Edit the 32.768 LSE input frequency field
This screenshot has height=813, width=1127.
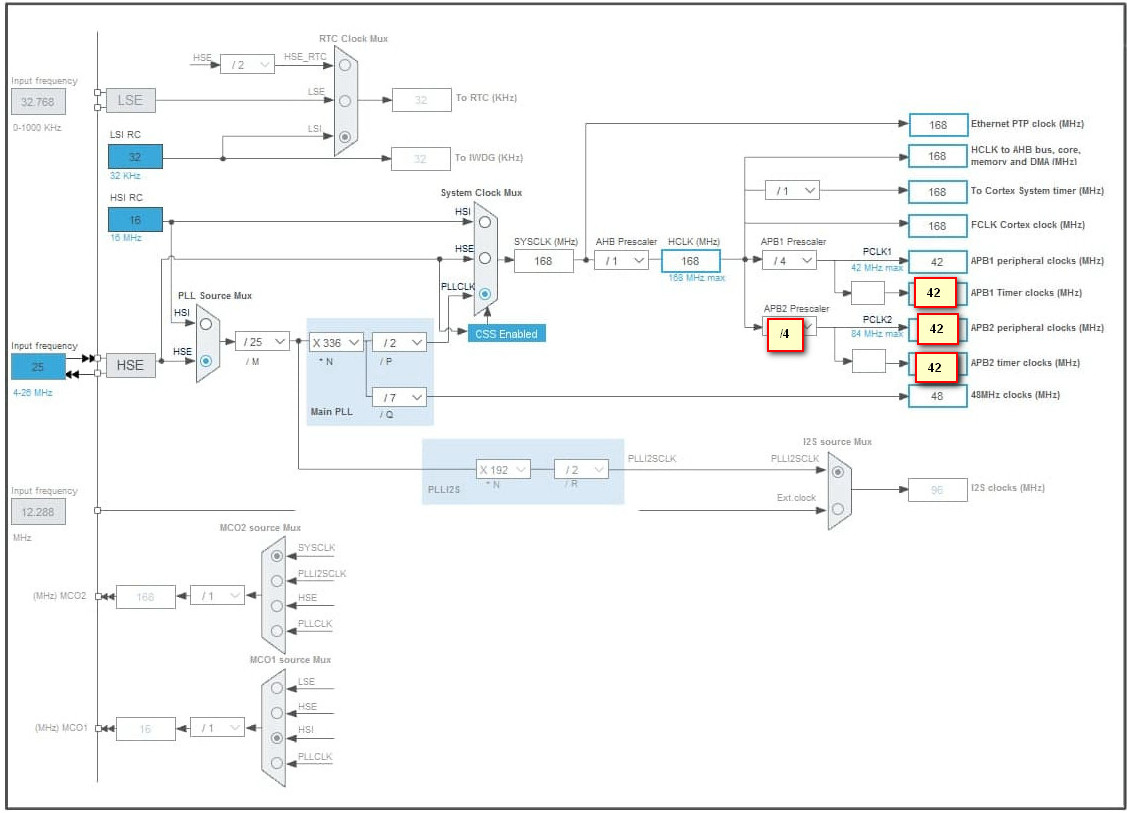[x=38, y=101]
